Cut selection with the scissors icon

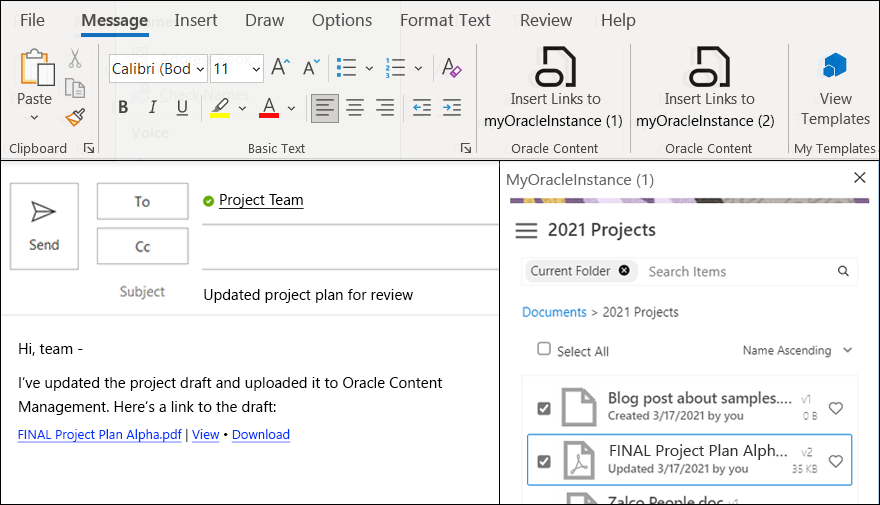tap(75, 58)
